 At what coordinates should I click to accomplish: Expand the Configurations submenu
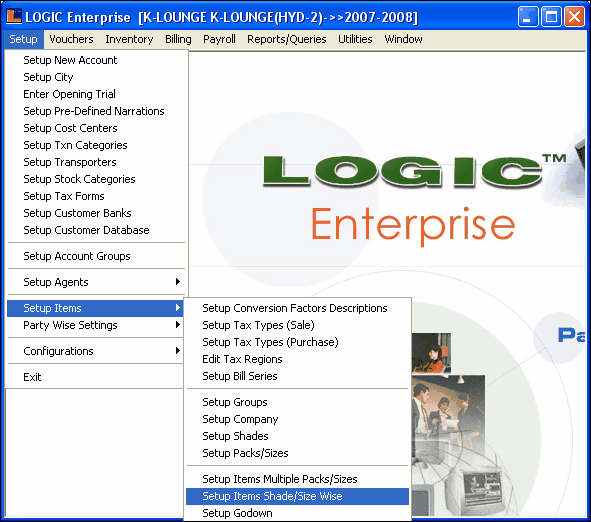[x=96, y=351]
